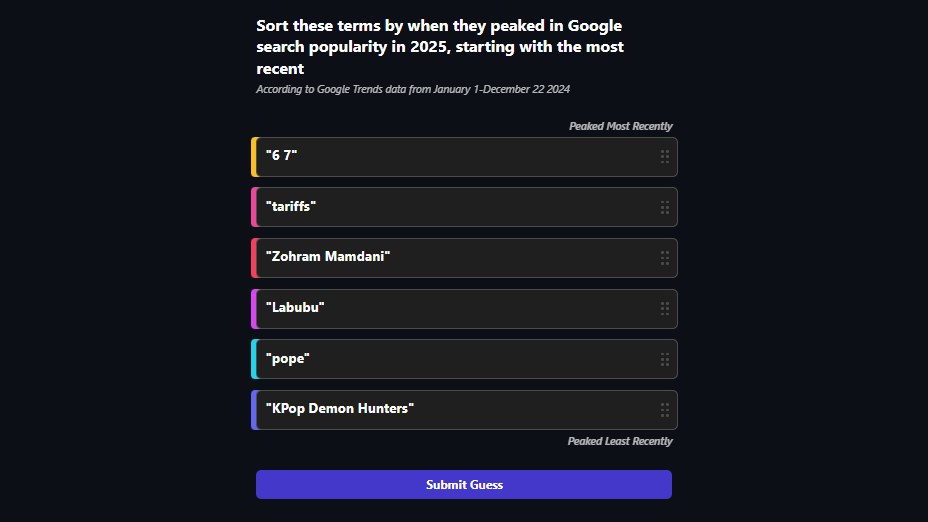The image size is (928, 522).
Task: Click the drag handle beside "Zohram Mamdani"
Action: [665, 258]
